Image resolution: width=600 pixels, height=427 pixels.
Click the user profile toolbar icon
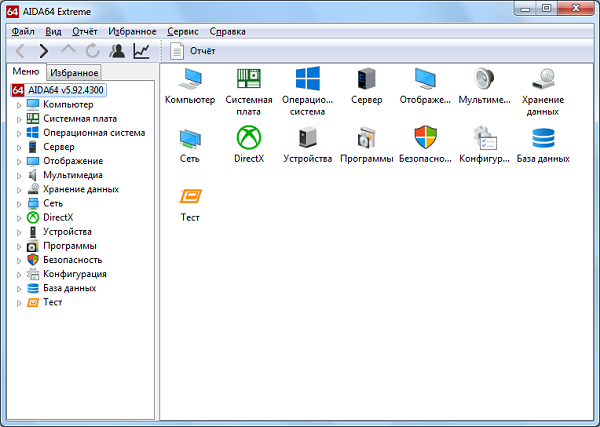(x=117, y=51)
